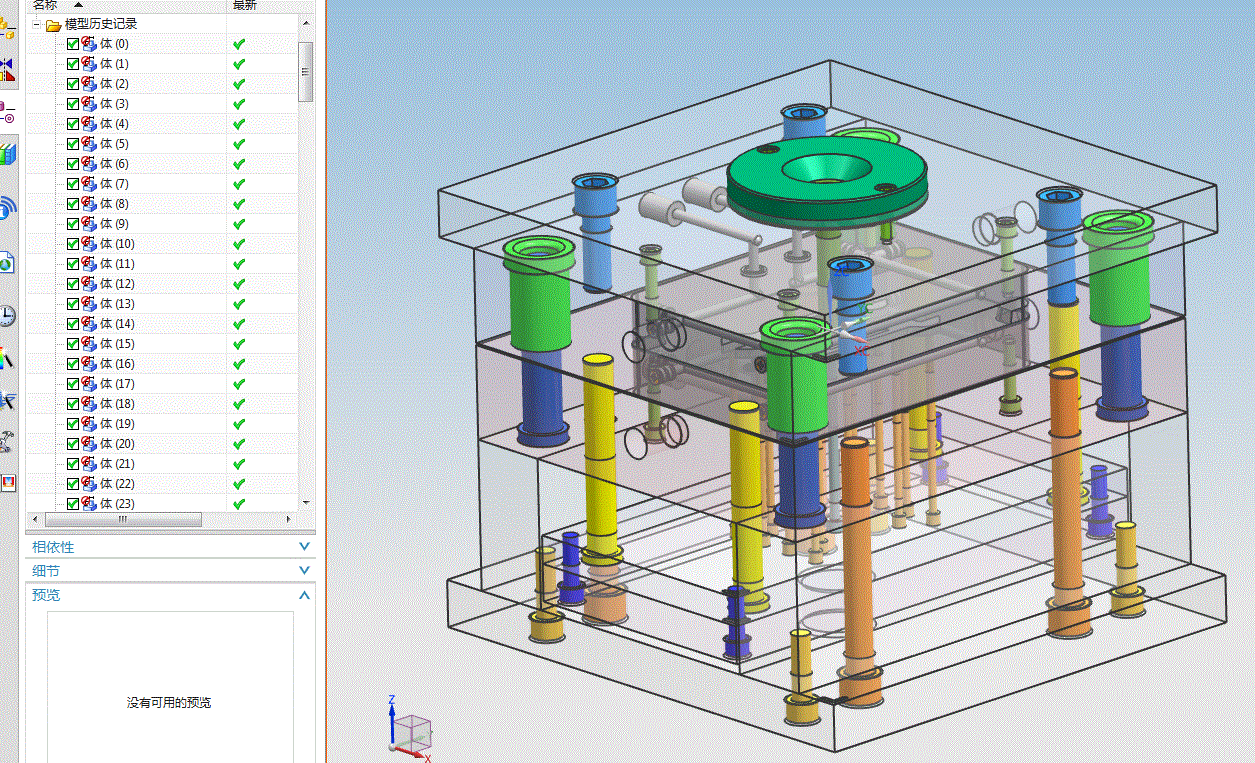Select the 体 (20) row text
The height and width of the screenshot is (763, 1255).
117,444
